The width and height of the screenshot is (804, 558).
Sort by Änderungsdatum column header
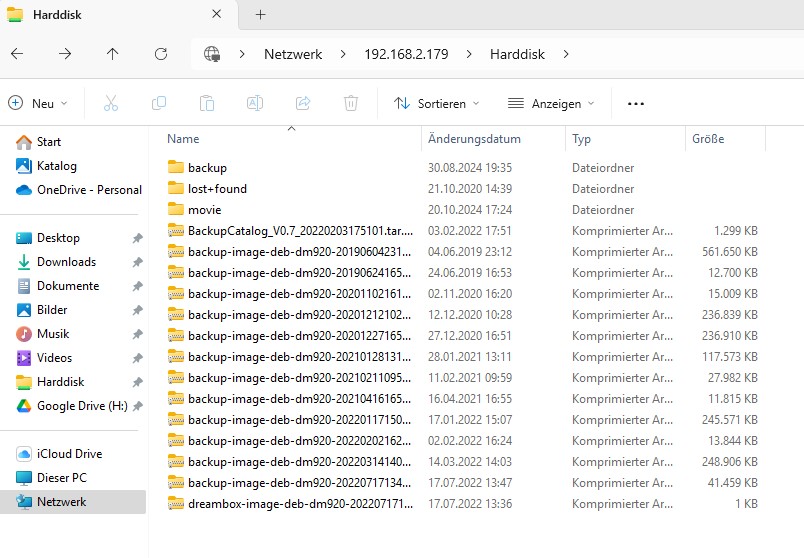pos(474,139)
